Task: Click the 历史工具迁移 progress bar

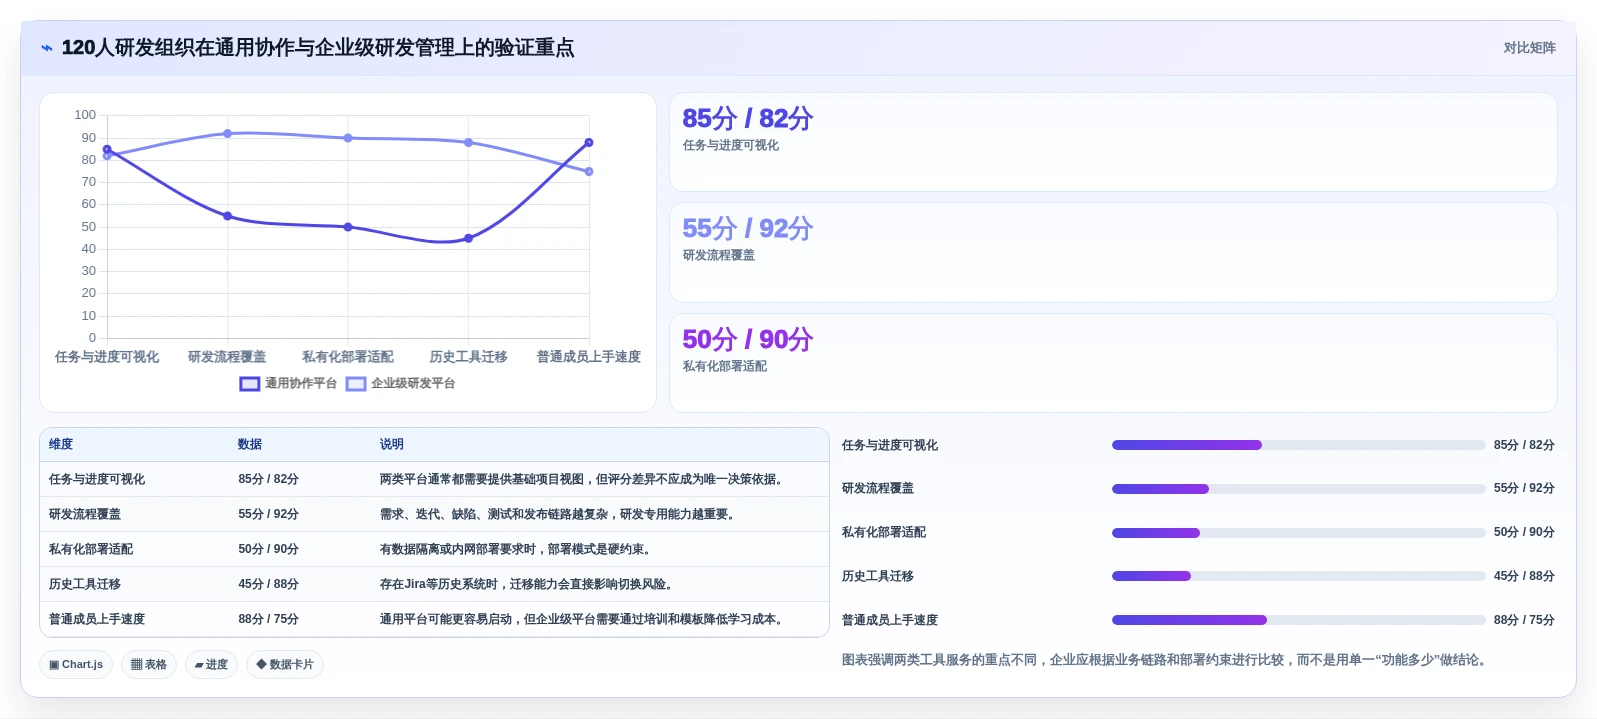Action: click(1299, 576)
